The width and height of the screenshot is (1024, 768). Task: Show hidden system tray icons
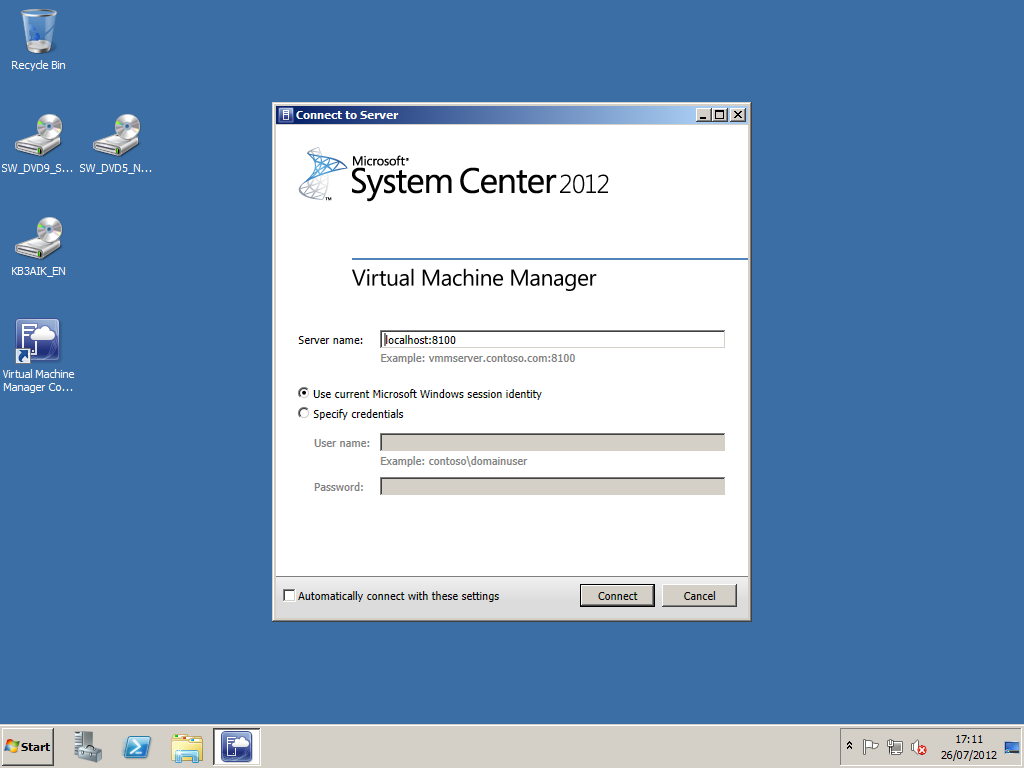click(849, 746)
